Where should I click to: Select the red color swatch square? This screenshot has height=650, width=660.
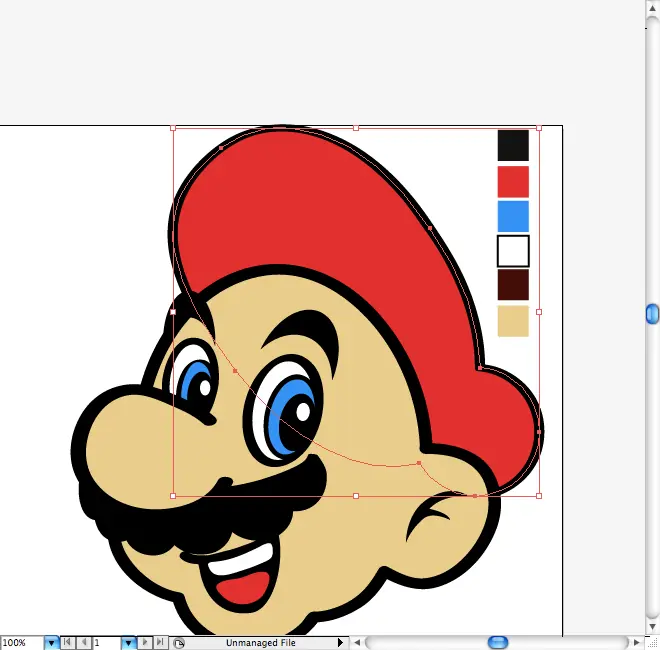pyautogui.click(x=513, y=181)
